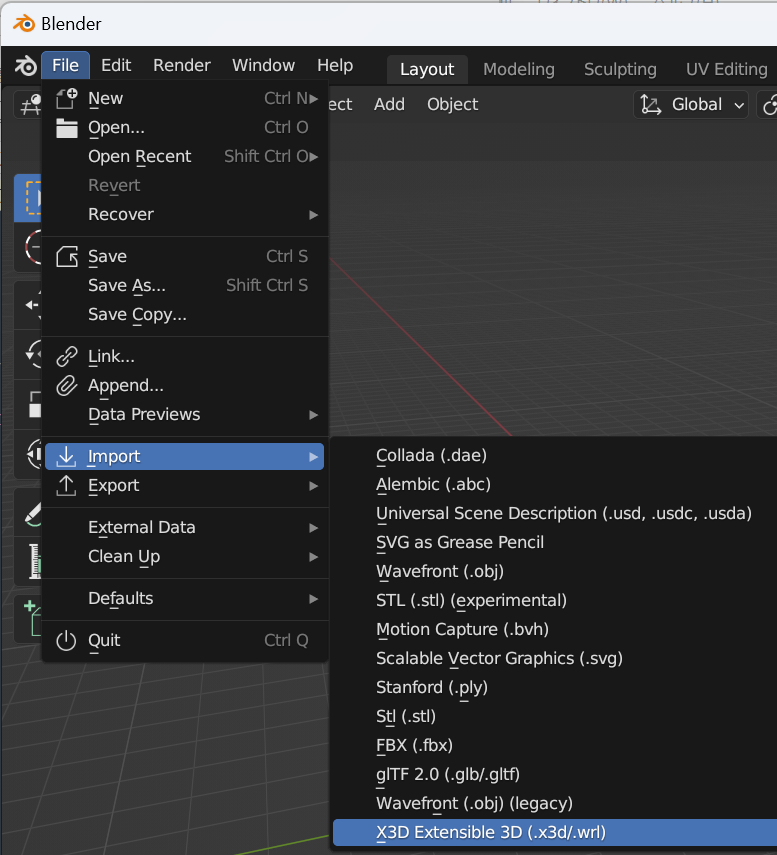The width and height of the screenshot is (777, 855).
Task: Choose Link... menu entry
Action: tap(185, 356)
